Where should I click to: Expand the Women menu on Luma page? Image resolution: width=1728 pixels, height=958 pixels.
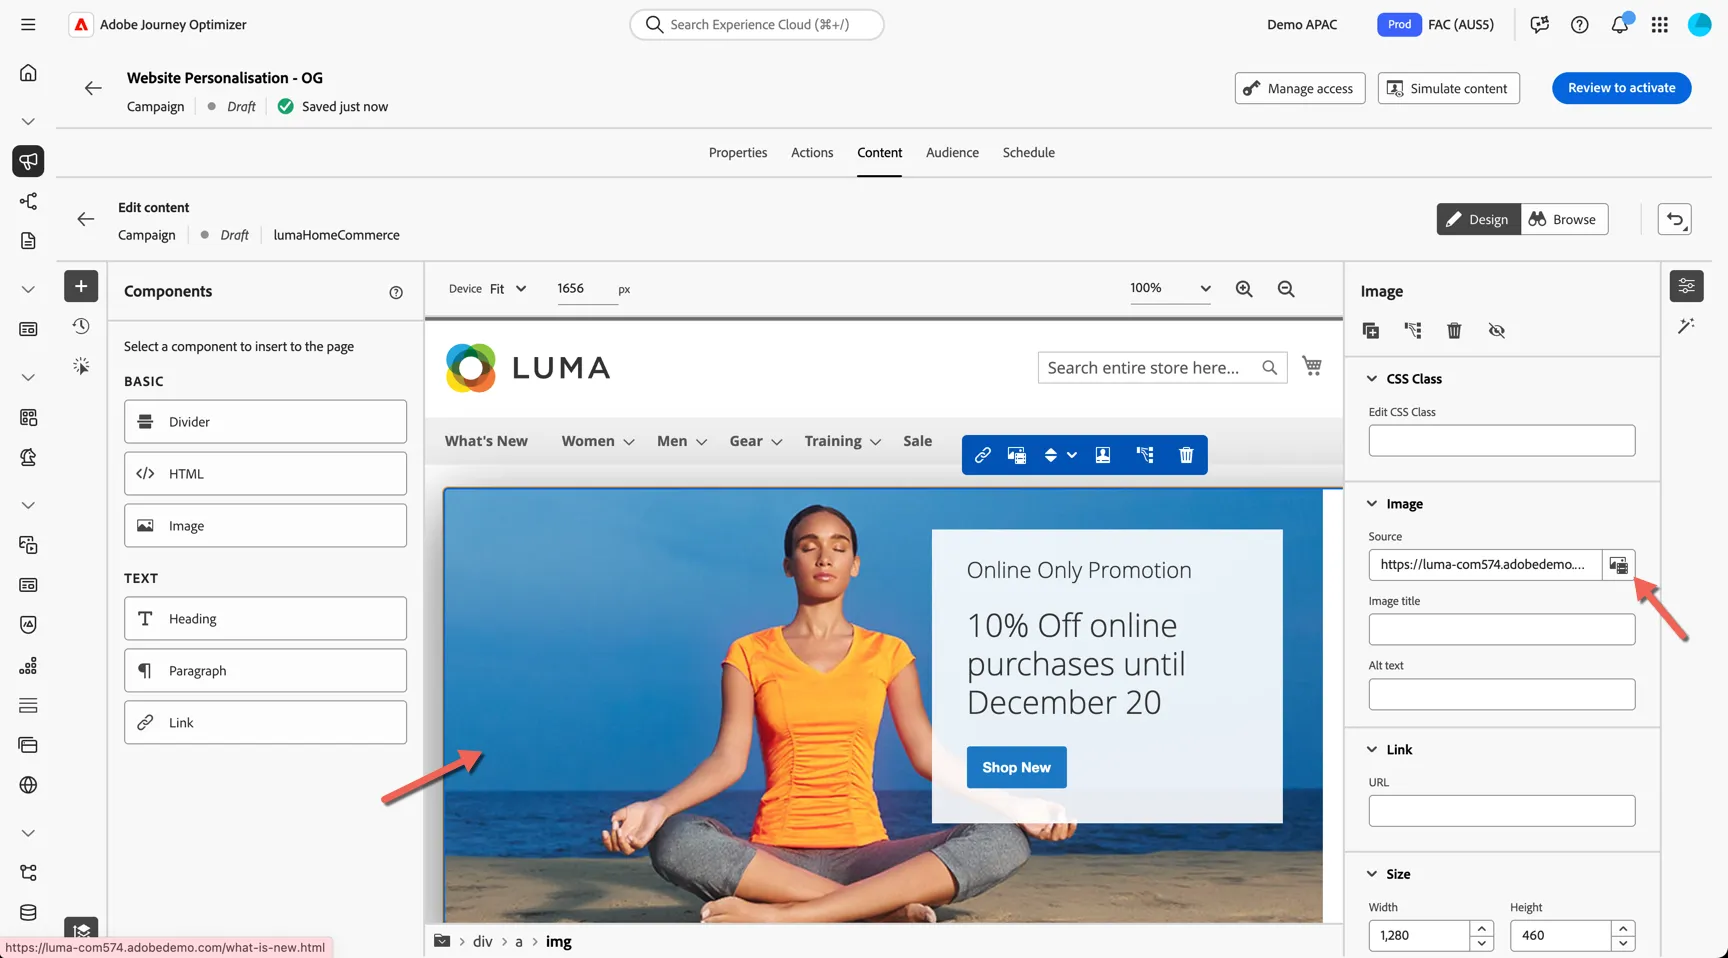(598, 441)
